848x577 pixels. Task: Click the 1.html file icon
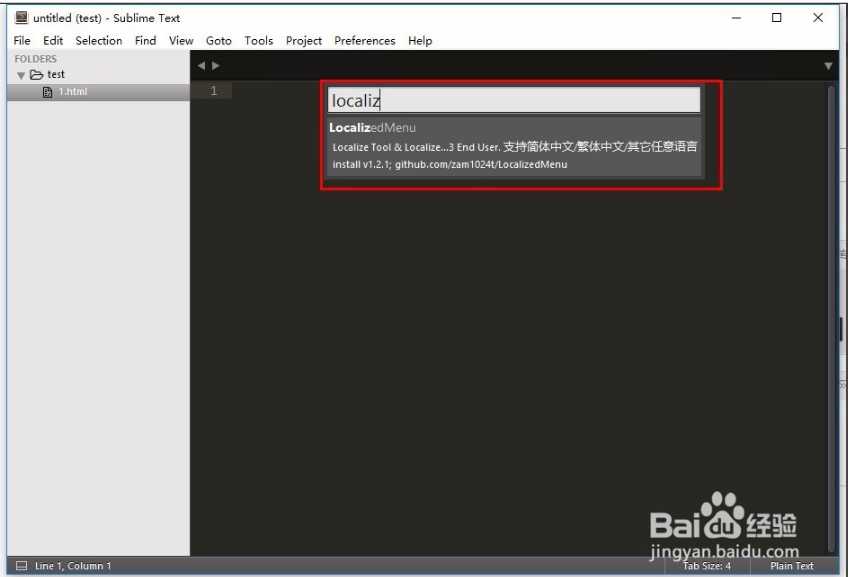pyautogui.click(x=48, y=92)
